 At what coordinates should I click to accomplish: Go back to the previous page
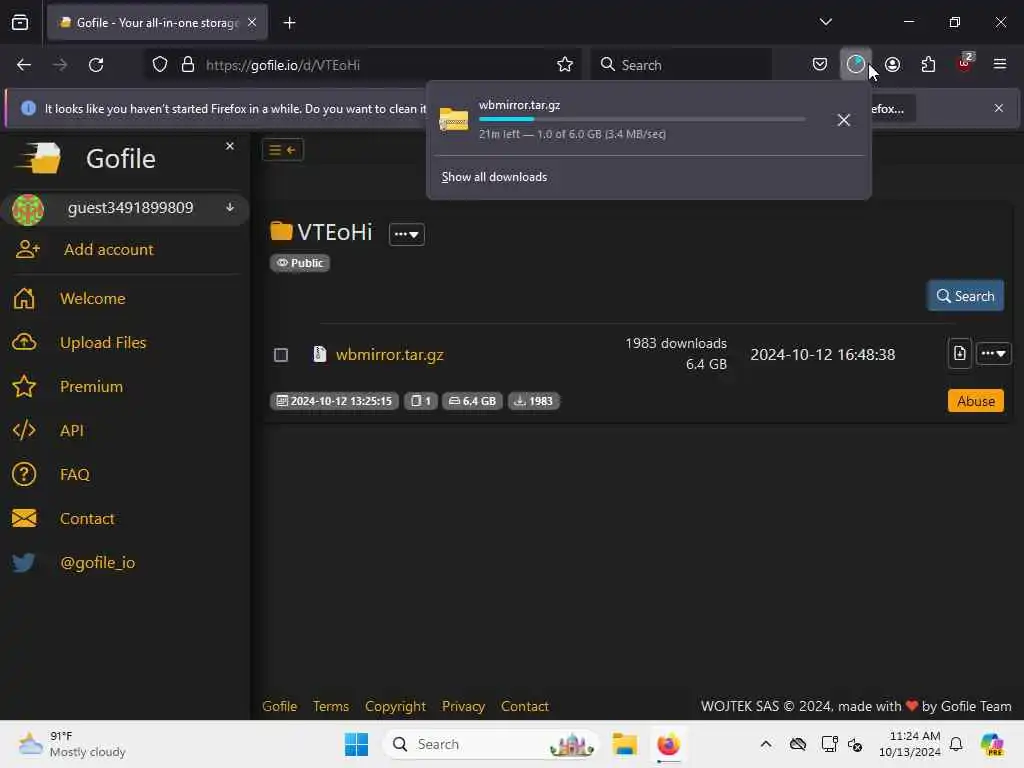coord(24,65)
